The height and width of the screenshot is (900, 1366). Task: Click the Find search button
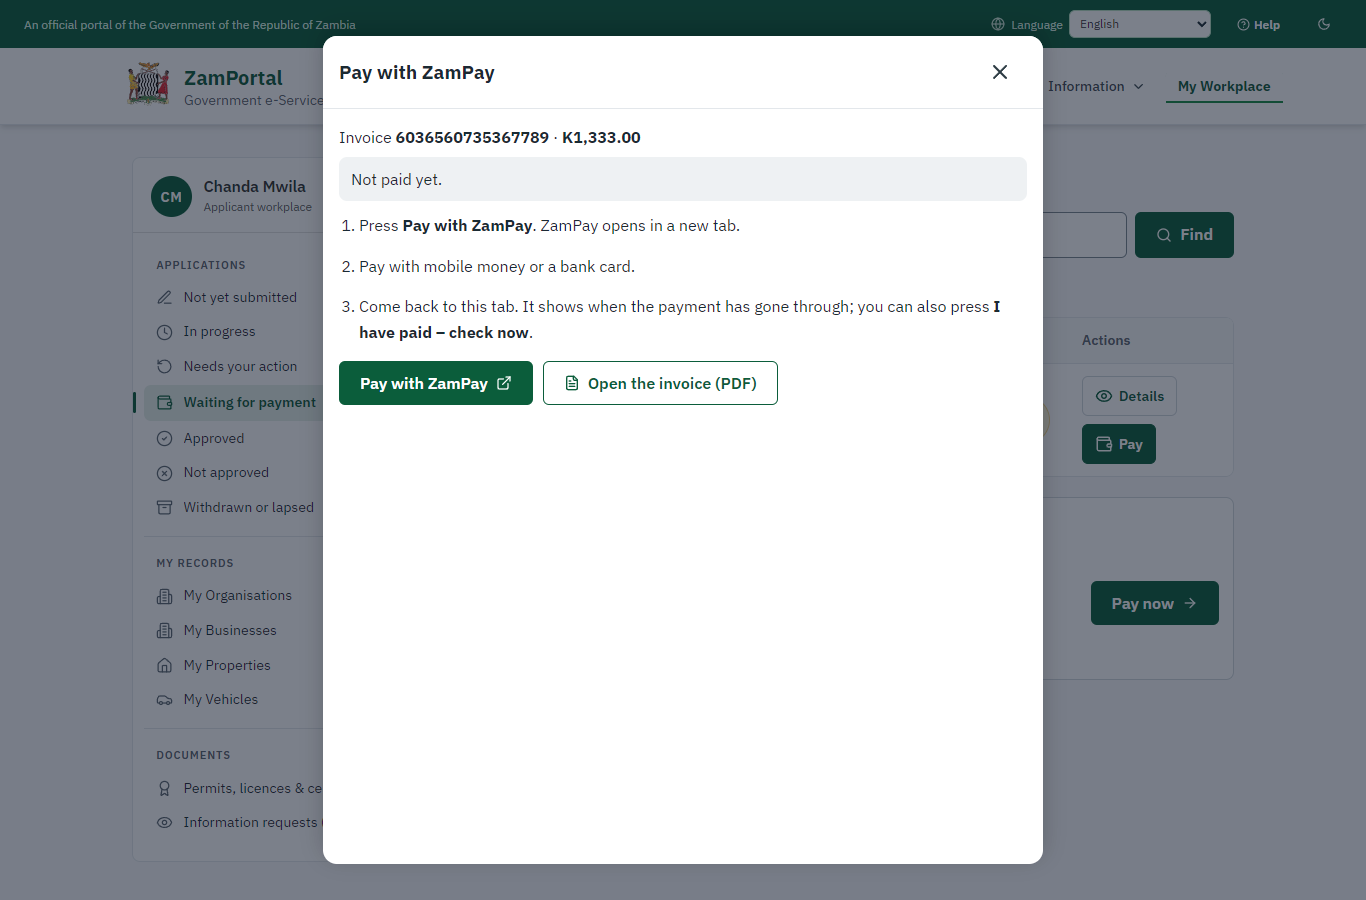1184,235
